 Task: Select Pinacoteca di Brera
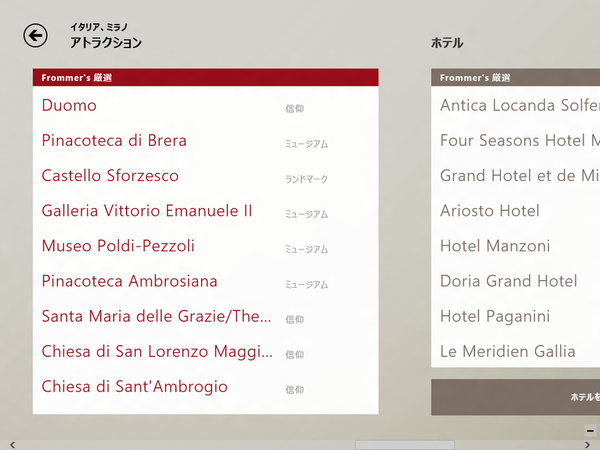click(114, 141)
